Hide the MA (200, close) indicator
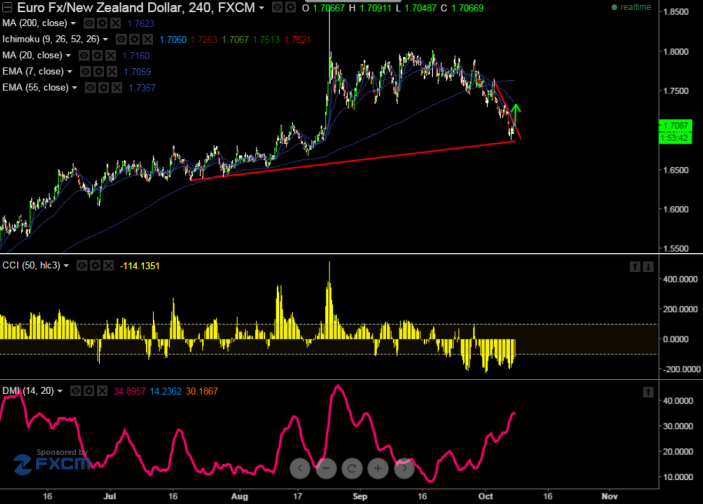The height and width of the screenshot is (504, 703). point(89,23)
